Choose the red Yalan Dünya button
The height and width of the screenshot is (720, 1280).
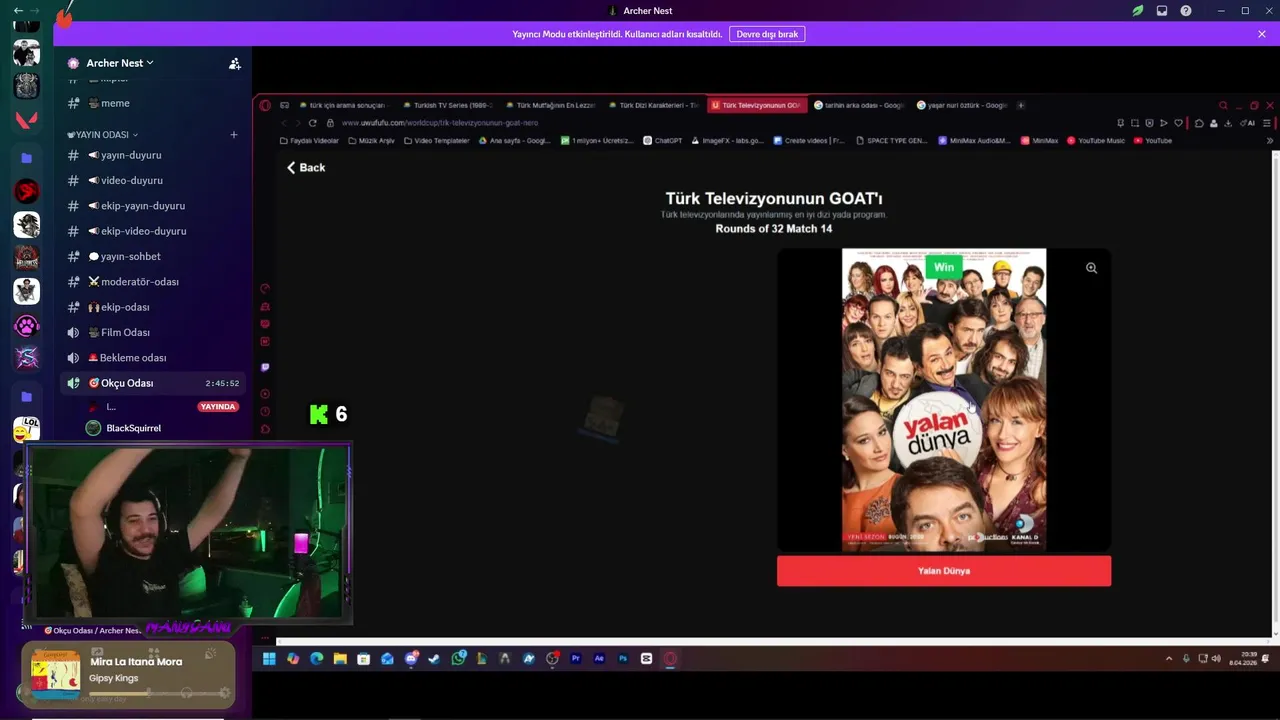tap(944, 571)
